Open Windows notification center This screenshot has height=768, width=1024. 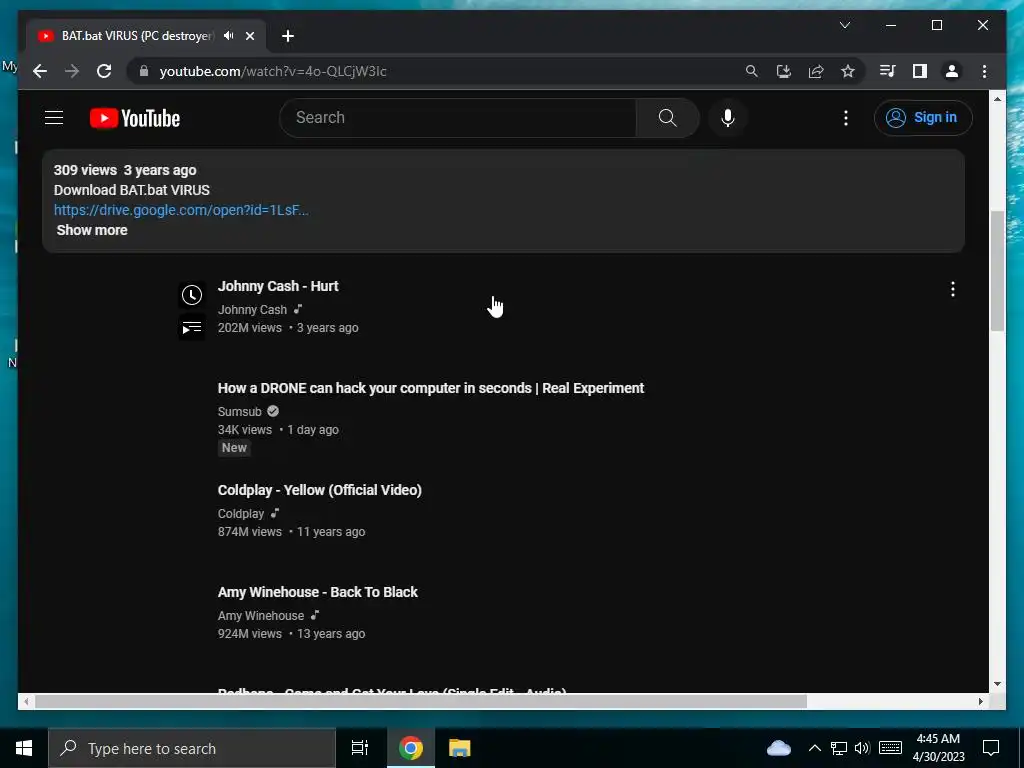(991, 748)
